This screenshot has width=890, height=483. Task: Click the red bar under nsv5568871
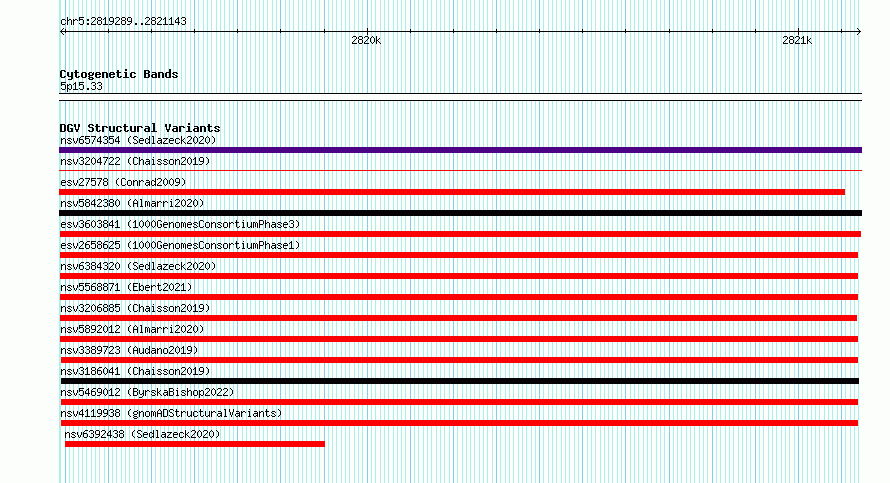(x=459, y=297)
